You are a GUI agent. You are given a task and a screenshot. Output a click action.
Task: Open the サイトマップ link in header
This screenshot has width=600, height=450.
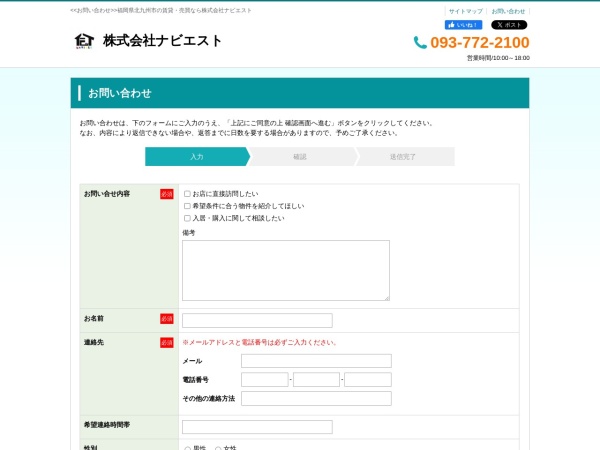[x=466, y=11]
